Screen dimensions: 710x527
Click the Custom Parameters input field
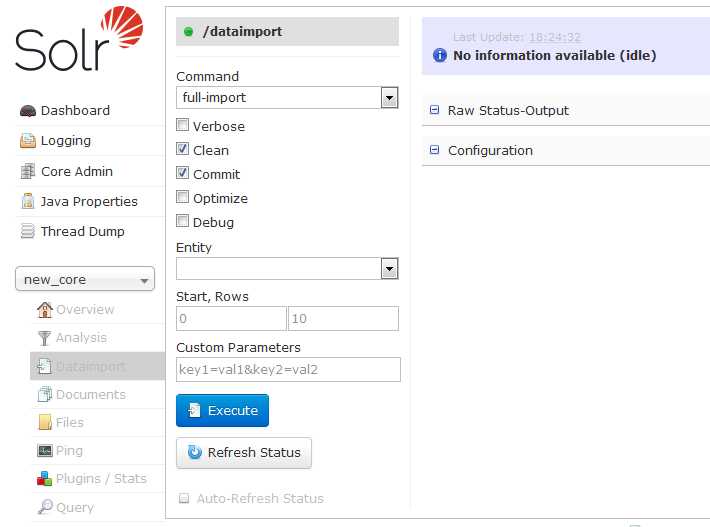pos(288,369)
